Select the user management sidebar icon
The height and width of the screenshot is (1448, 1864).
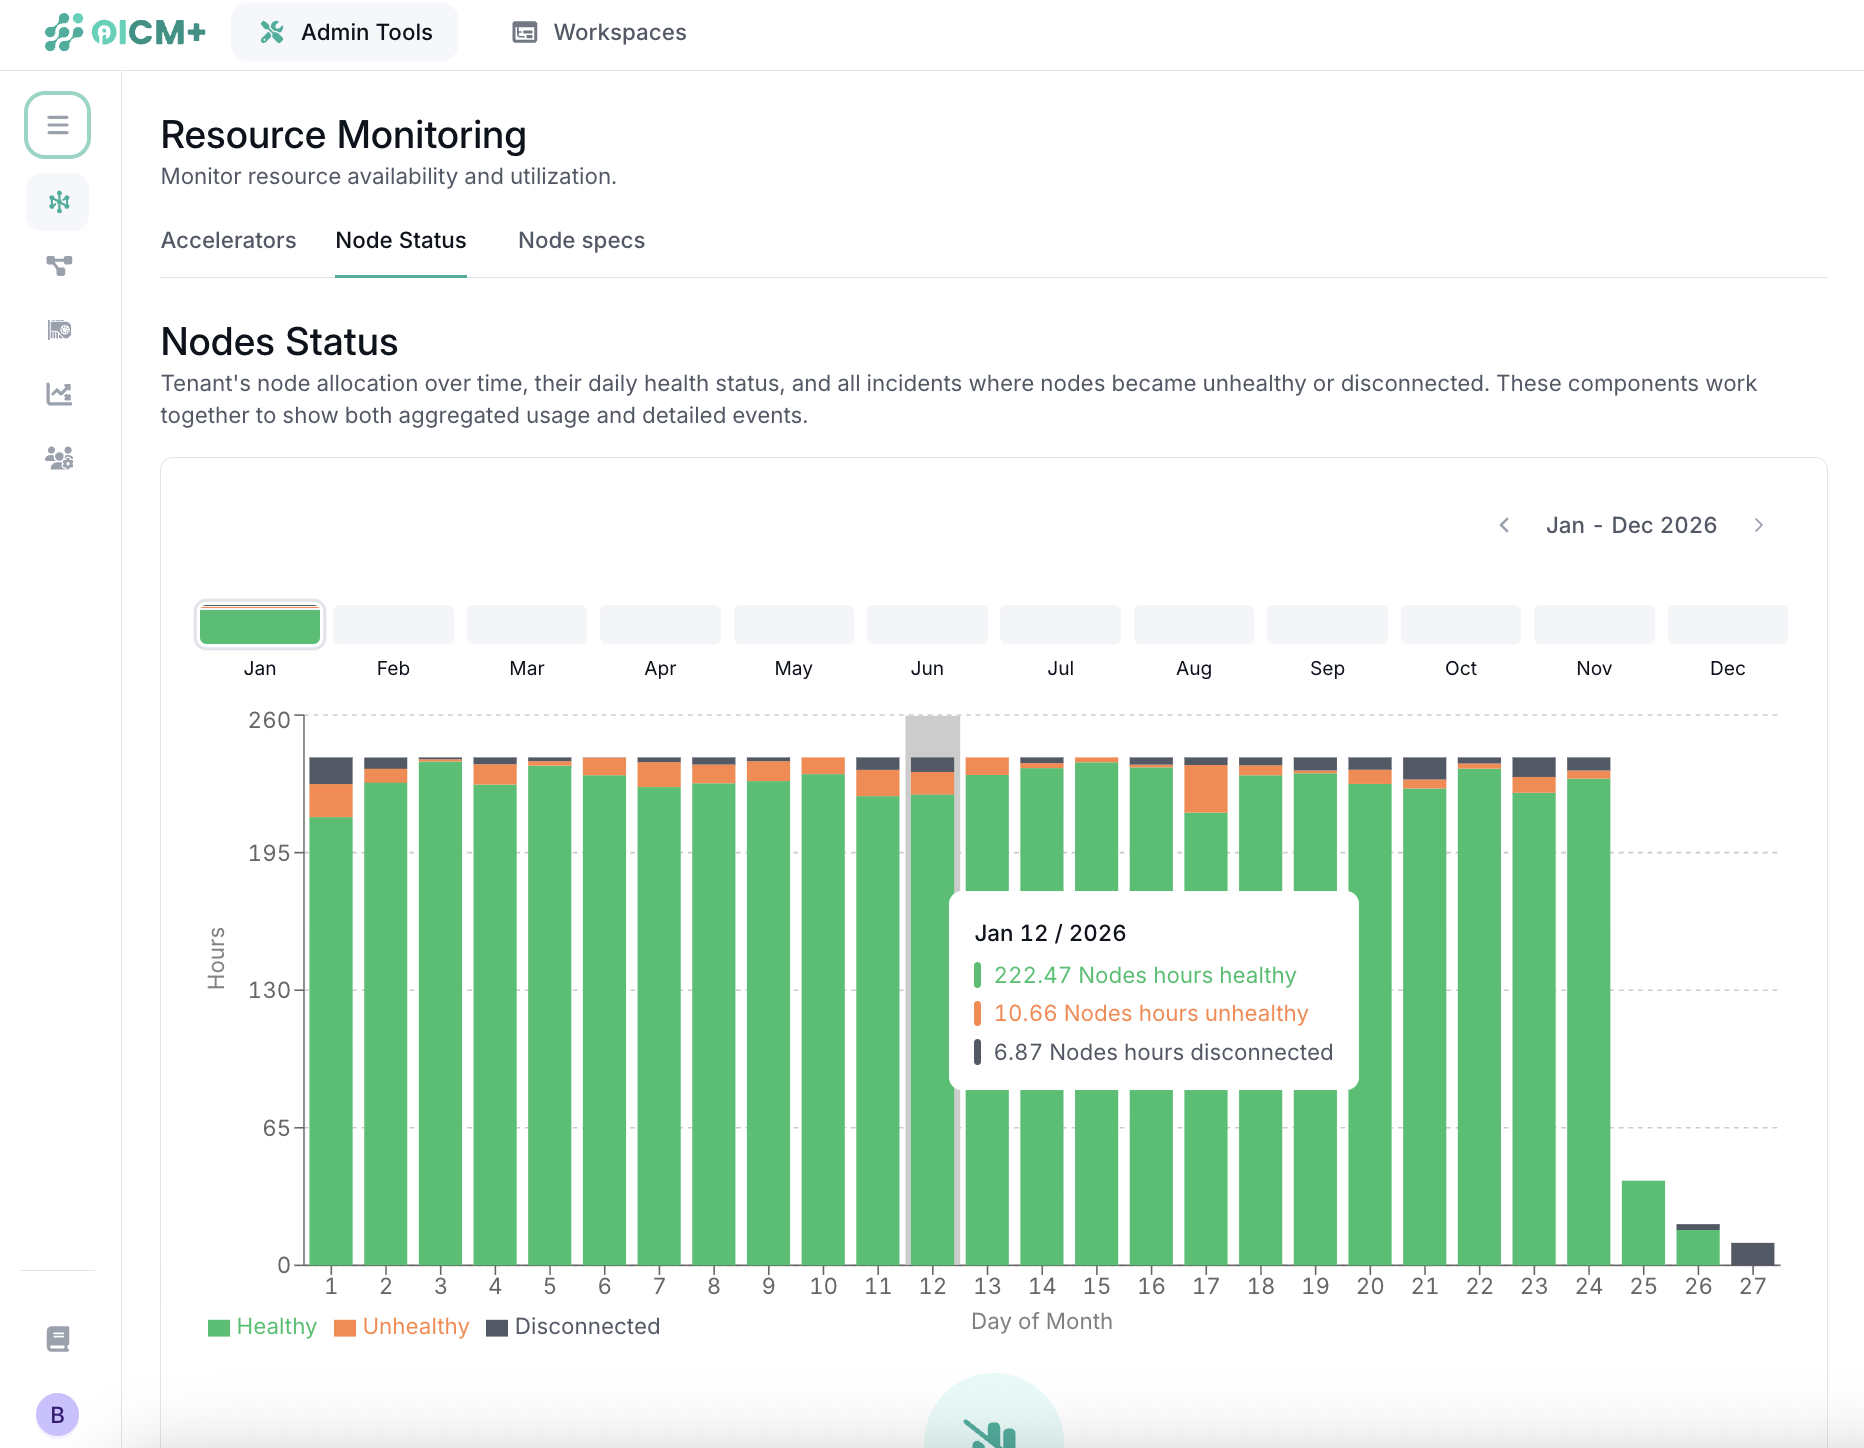point(57,458)
